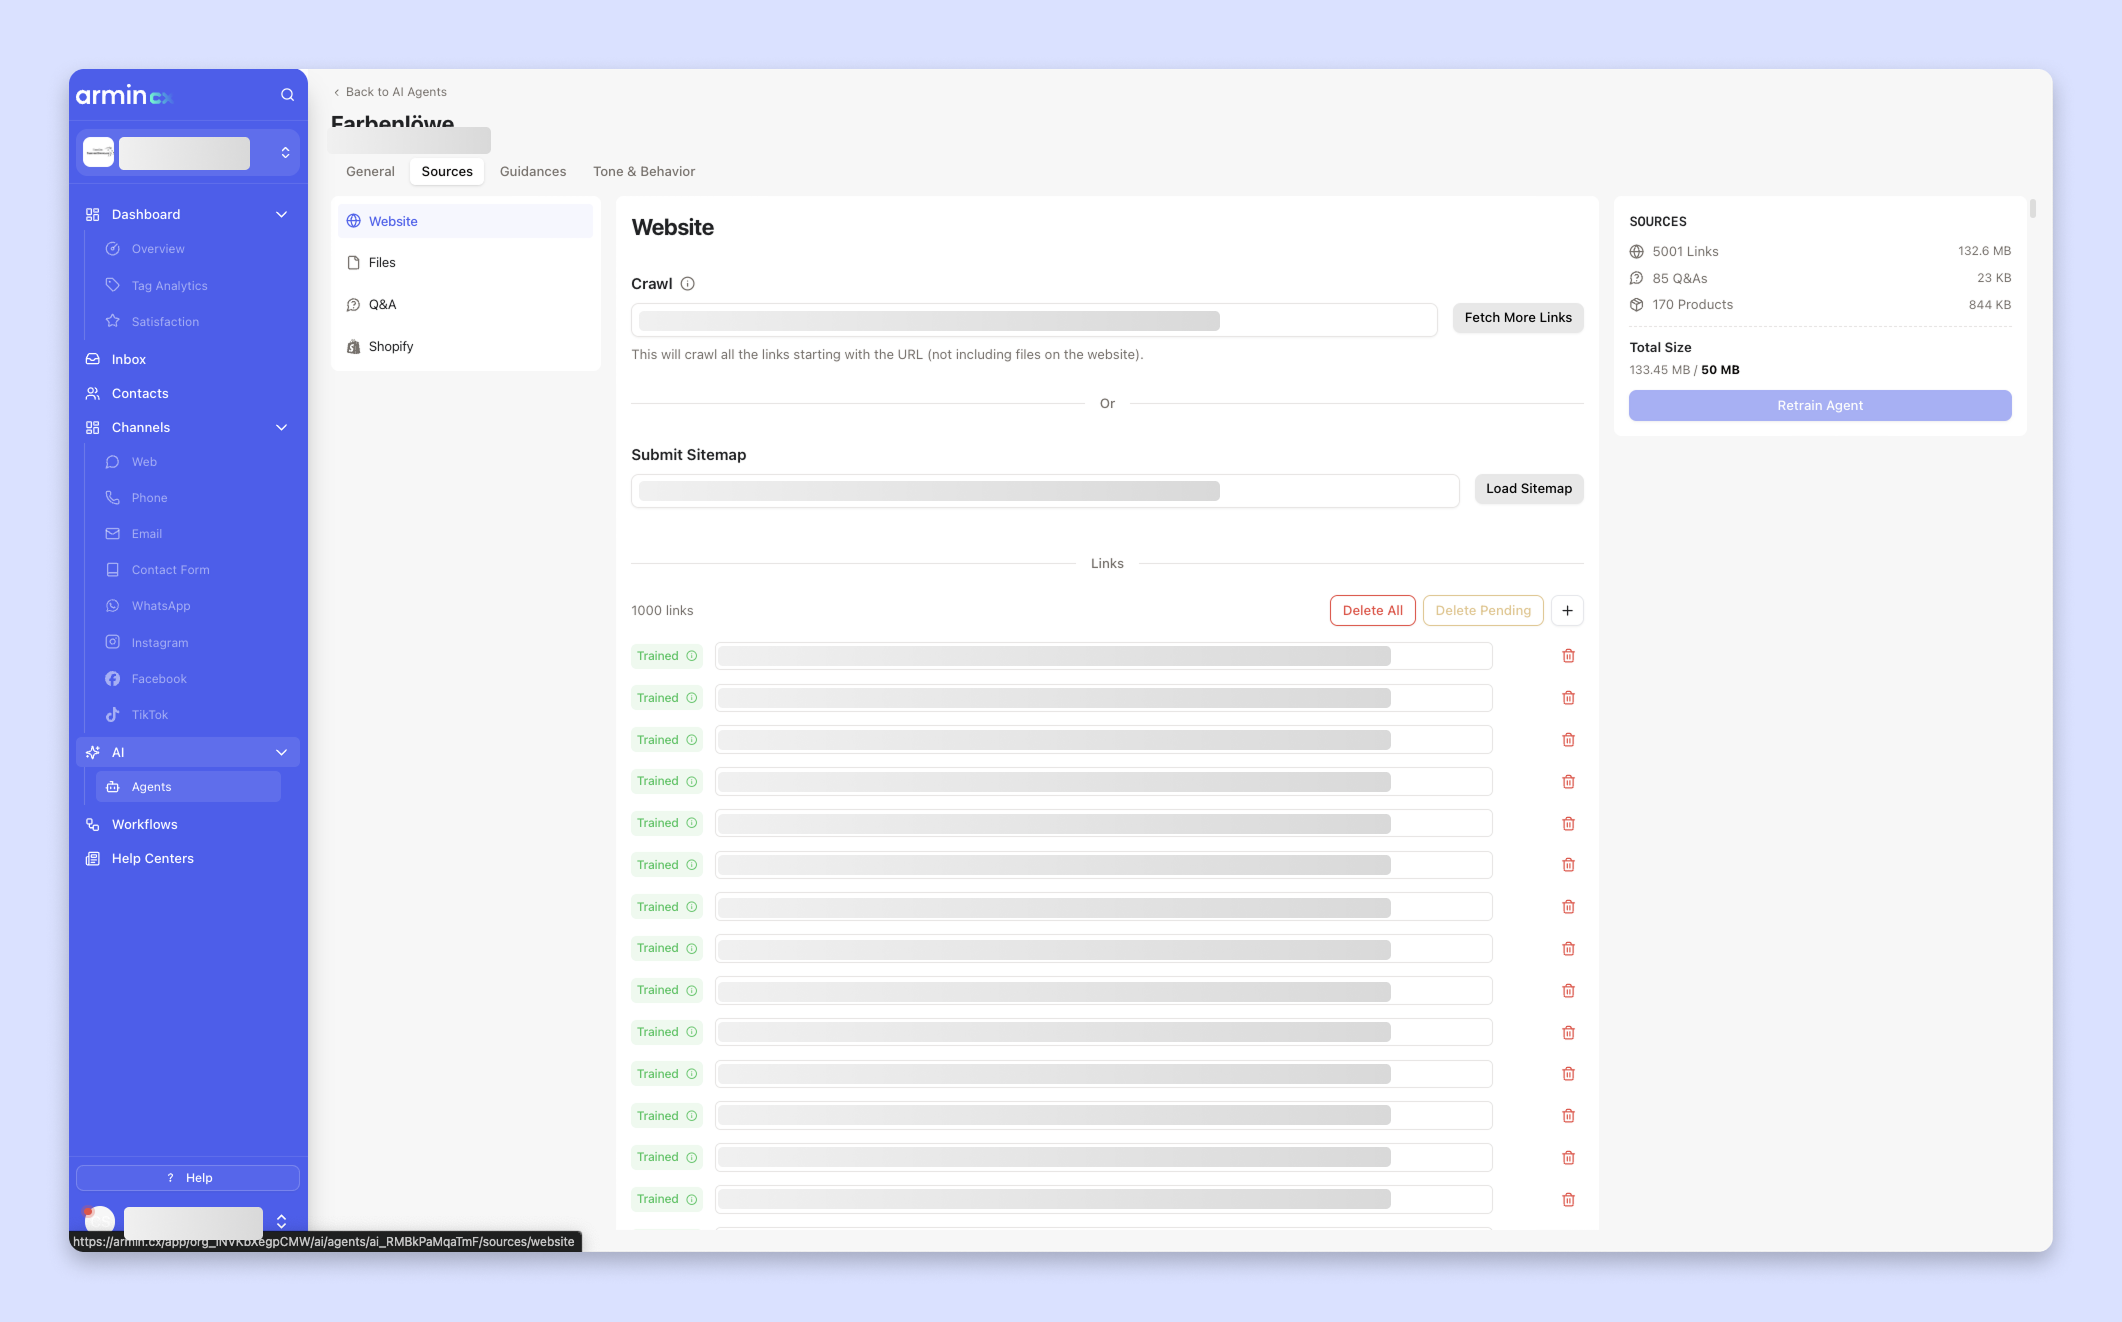Image resolution: width=2122 pixels, height=1322 pixels.
Task: Click info icon on first Trained badge
Action: pos(691,656)
